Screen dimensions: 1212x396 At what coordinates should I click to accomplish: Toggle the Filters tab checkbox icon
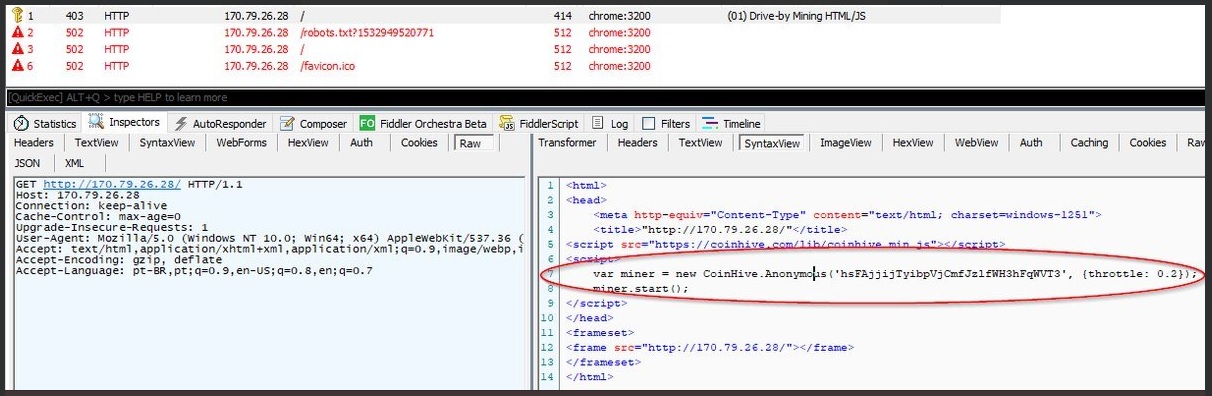648,124
